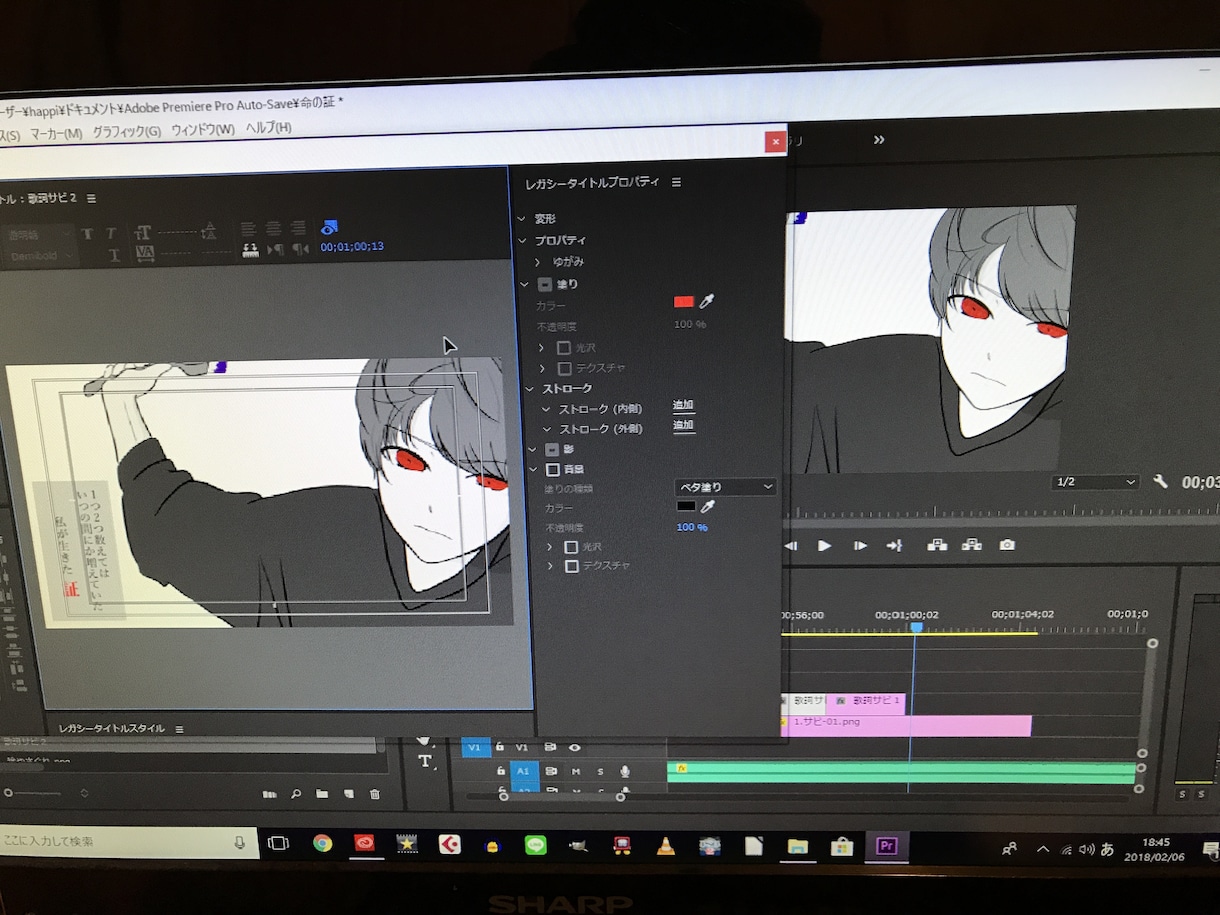Click the Lift button in program monitor
This screenshot has width=1220, height=915.
(936, 545)
